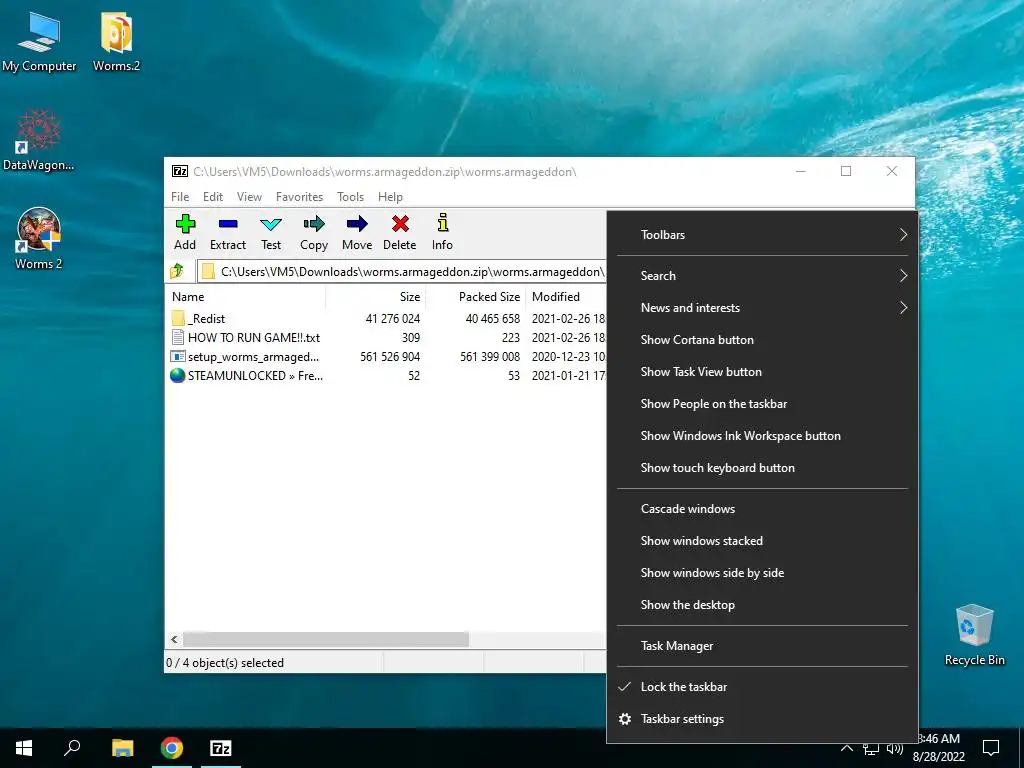Expand the Search submenu

[x=762, y=276]
